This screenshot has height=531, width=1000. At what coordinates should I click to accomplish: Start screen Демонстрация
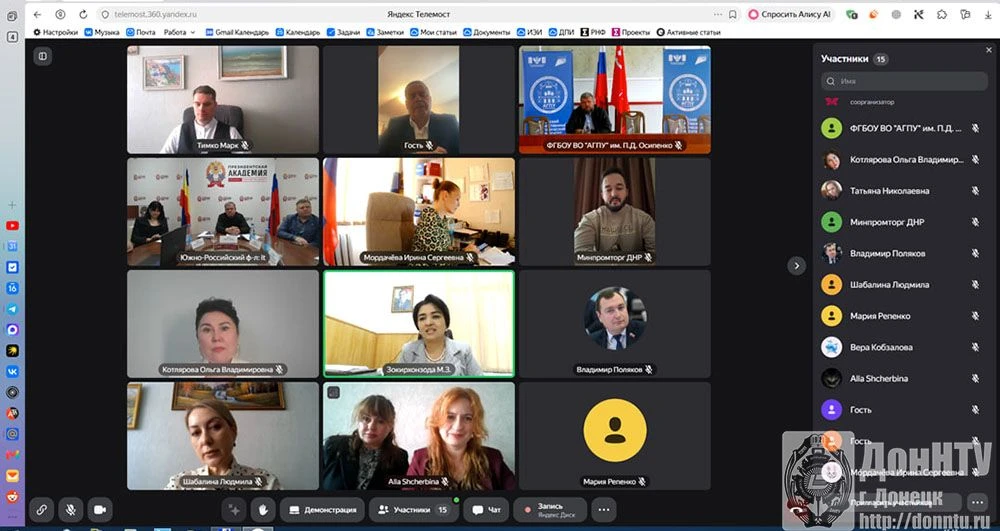pyautogui.click(x=322, y=510)
